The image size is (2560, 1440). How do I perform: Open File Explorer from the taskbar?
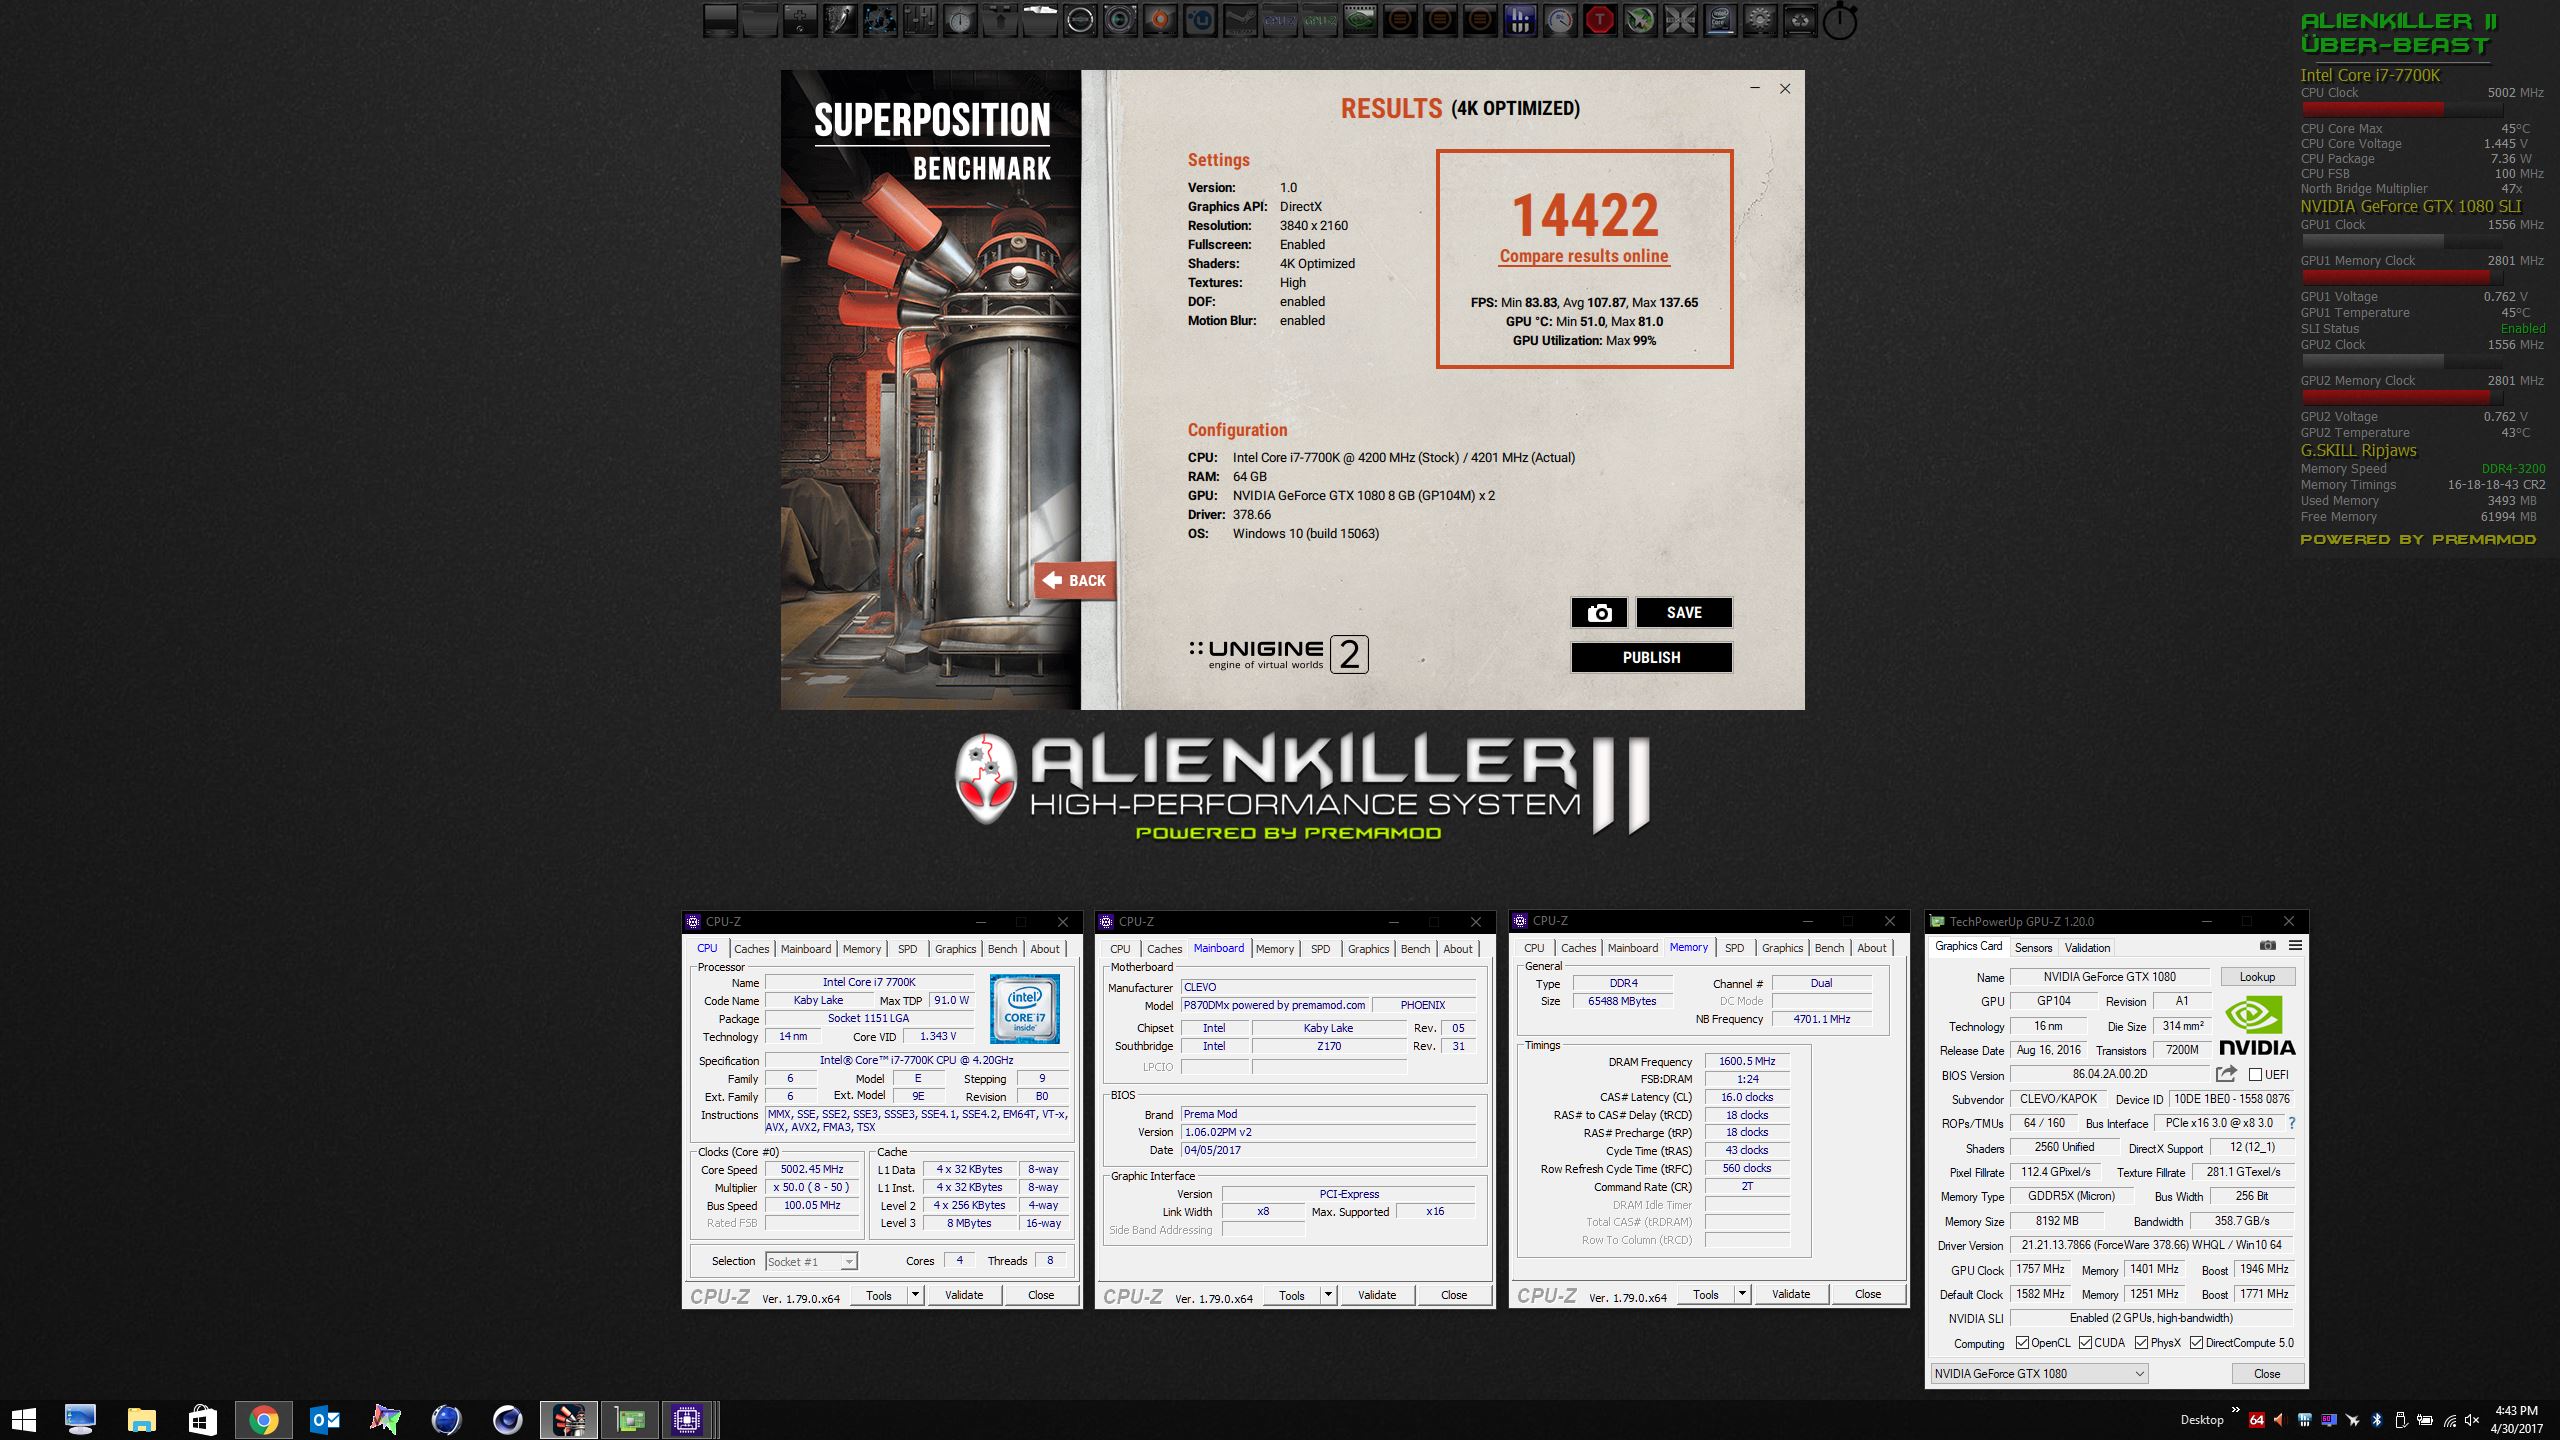[x=141, y=1420]
